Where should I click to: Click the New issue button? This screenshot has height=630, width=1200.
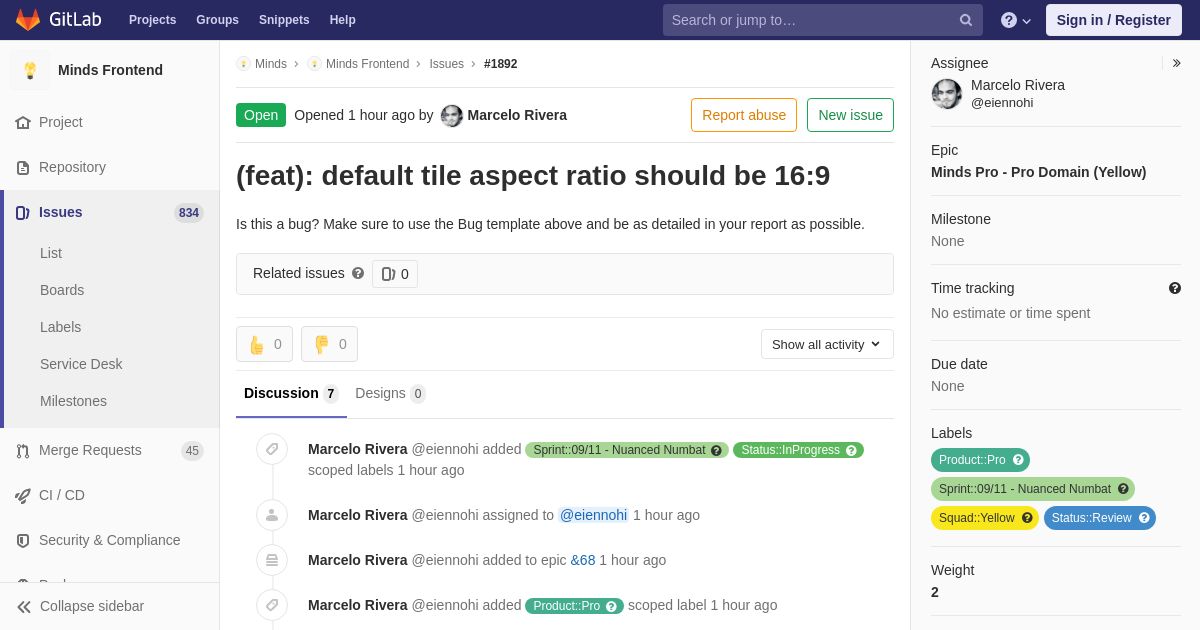pyautogui.click(x=850, y=115)
